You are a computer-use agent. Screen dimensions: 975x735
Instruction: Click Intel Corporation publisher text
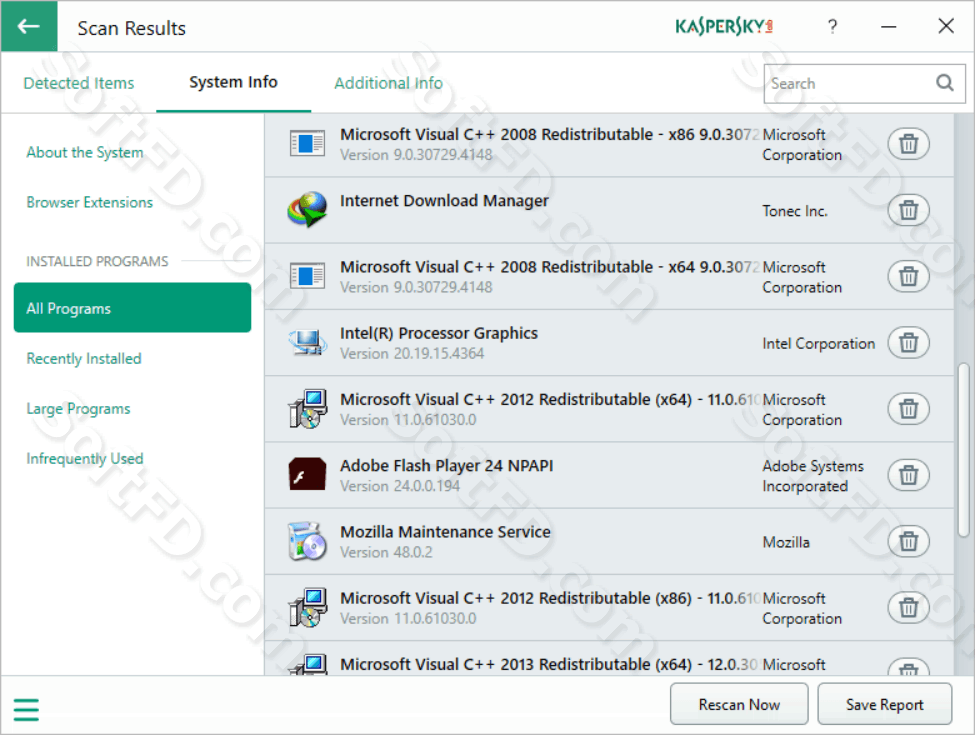[818, 343]
